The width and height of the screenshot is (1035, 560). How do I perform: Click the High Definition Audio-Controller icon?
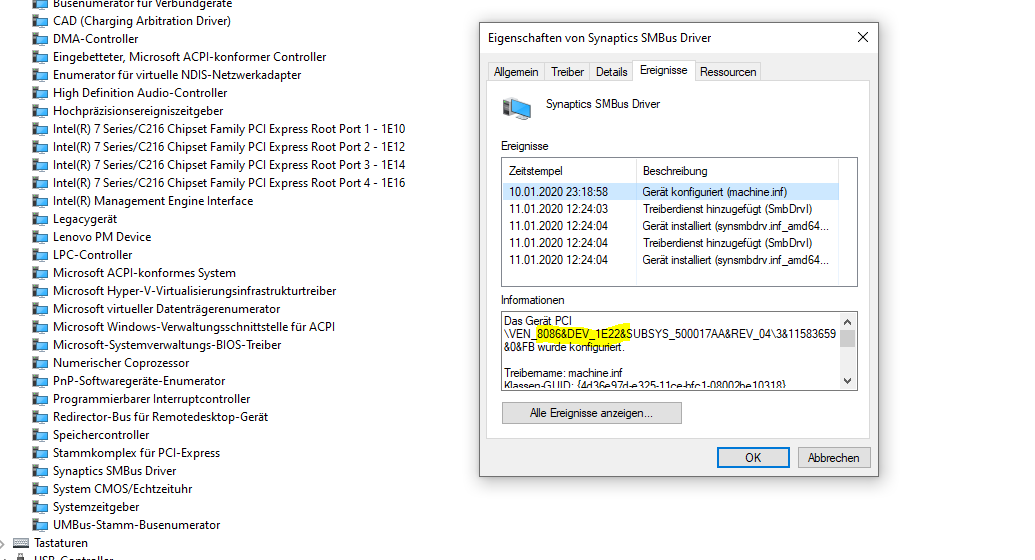pyautogui.click(x=40, y=93)
